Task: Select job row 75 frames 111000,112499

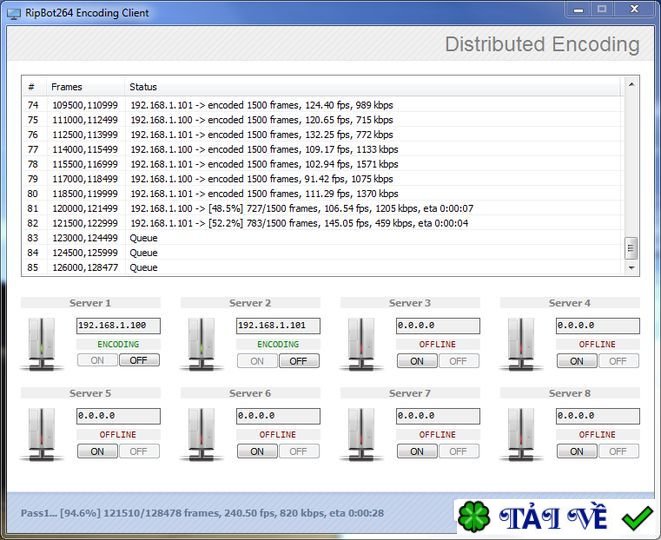Action: click(322, 120)
